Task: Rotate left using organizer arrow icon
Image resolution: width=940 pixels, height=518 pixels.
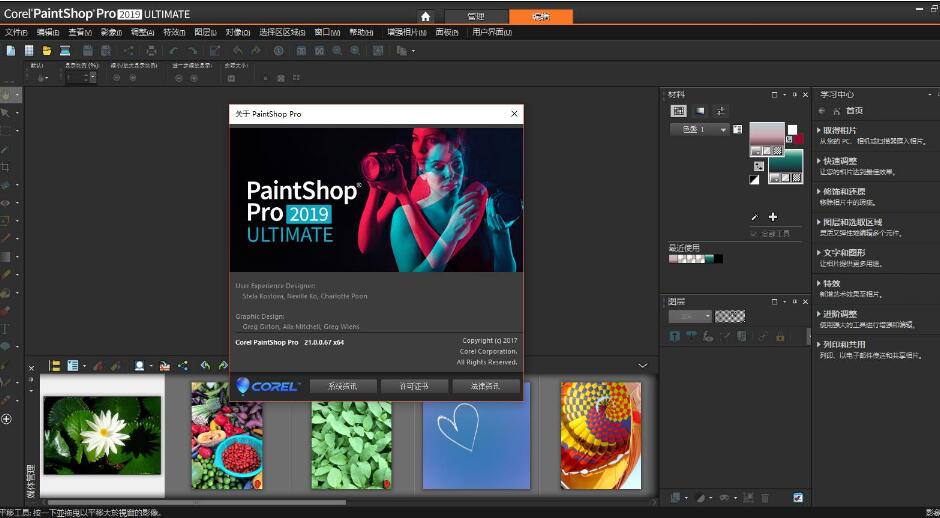Action: point(205,365)
